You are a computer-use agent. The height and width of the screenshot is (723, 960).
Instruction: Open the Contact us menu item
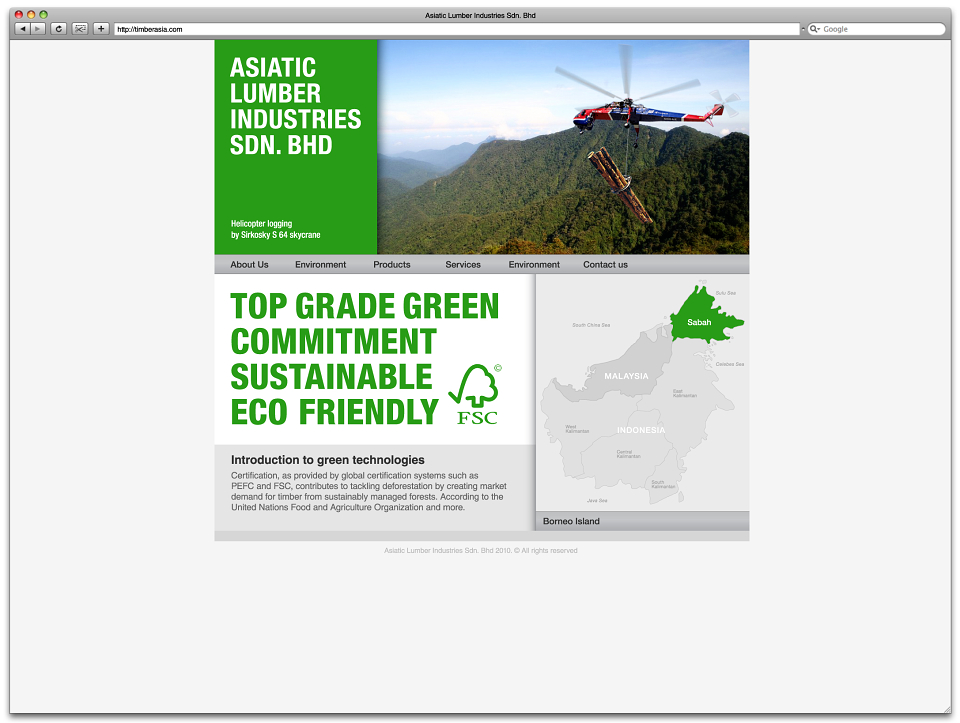(x=605, y=264)
